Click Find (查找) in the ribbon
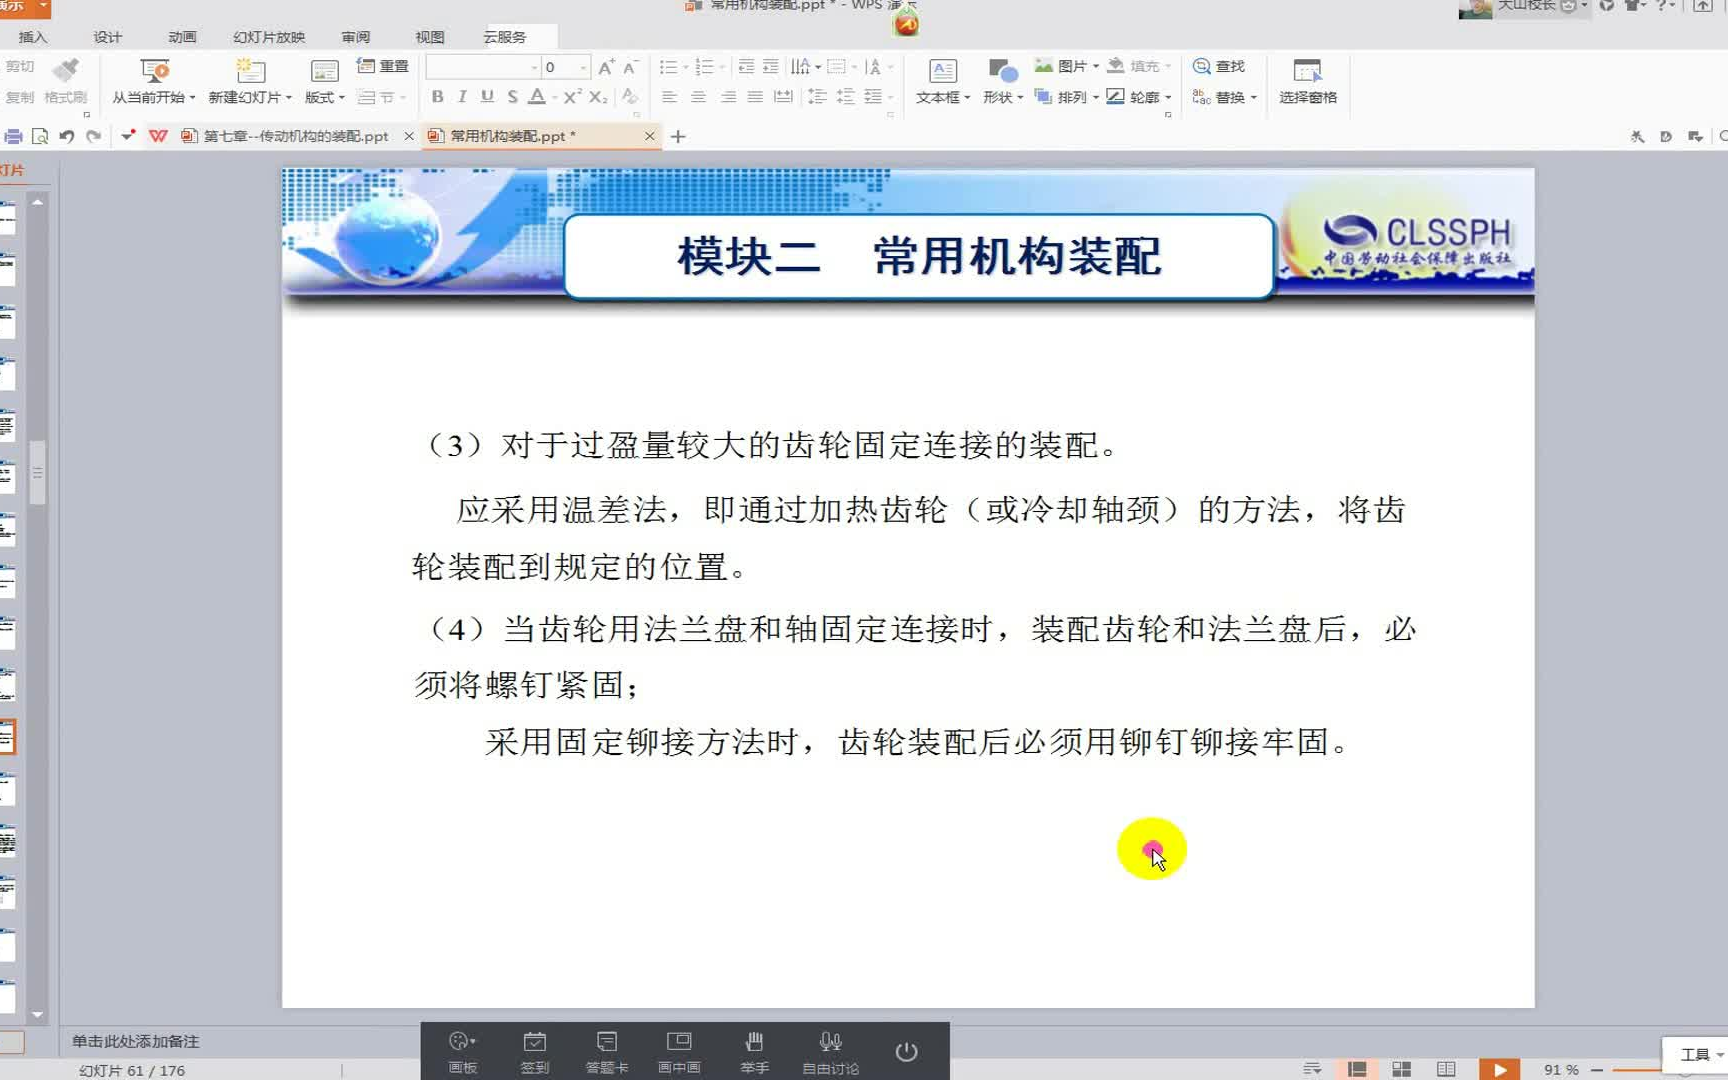Viewport: 1728px width, 1080px height. point(1219,66)
